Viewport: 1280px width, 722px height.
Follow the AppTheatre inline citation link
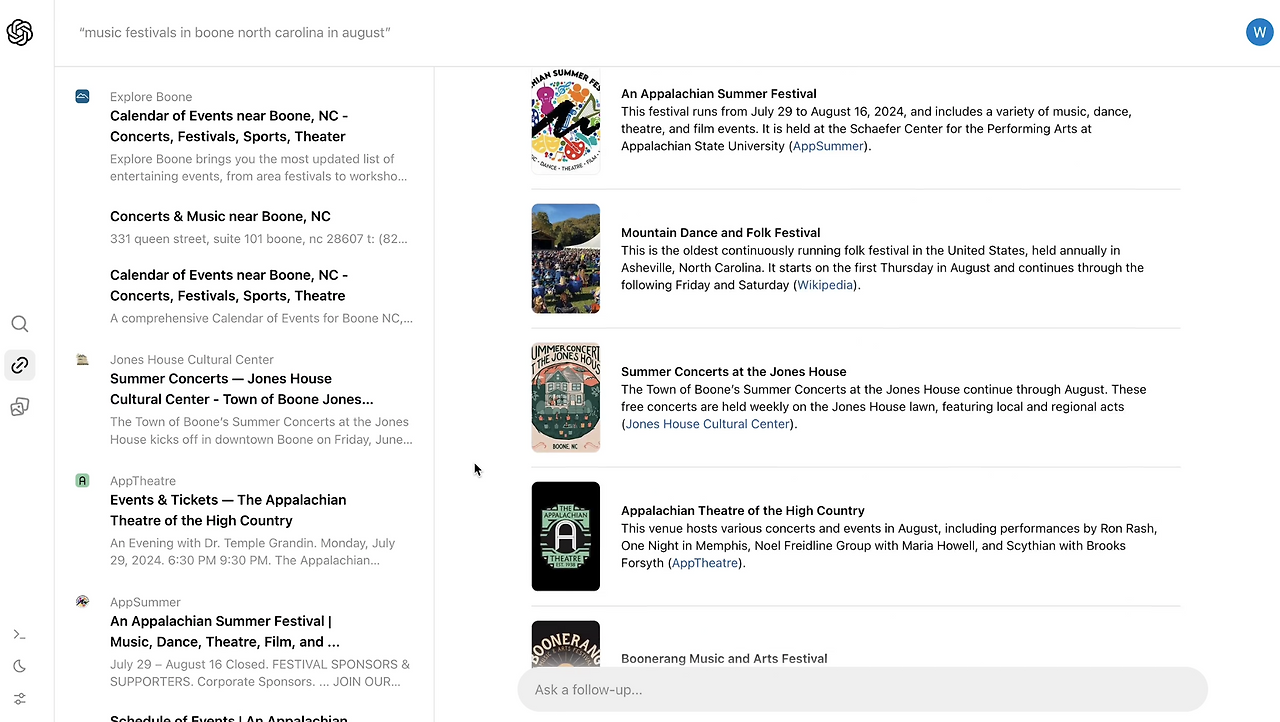(705, 563)
